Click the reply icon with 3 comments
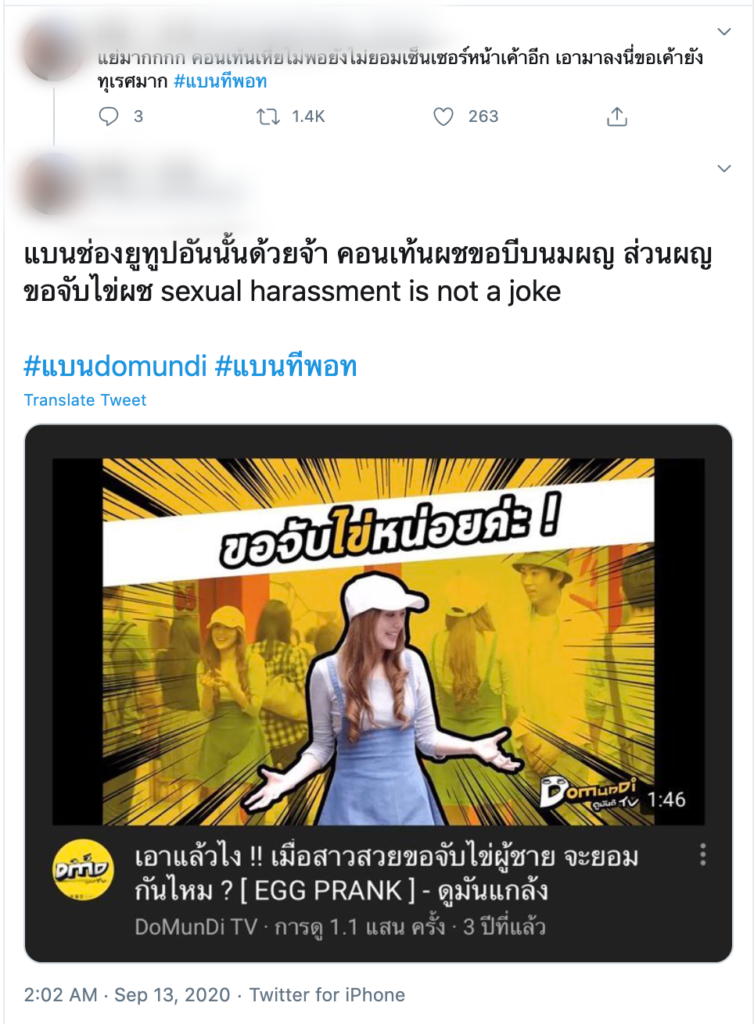Screen dimensions: 754x1024 [108, 117]
